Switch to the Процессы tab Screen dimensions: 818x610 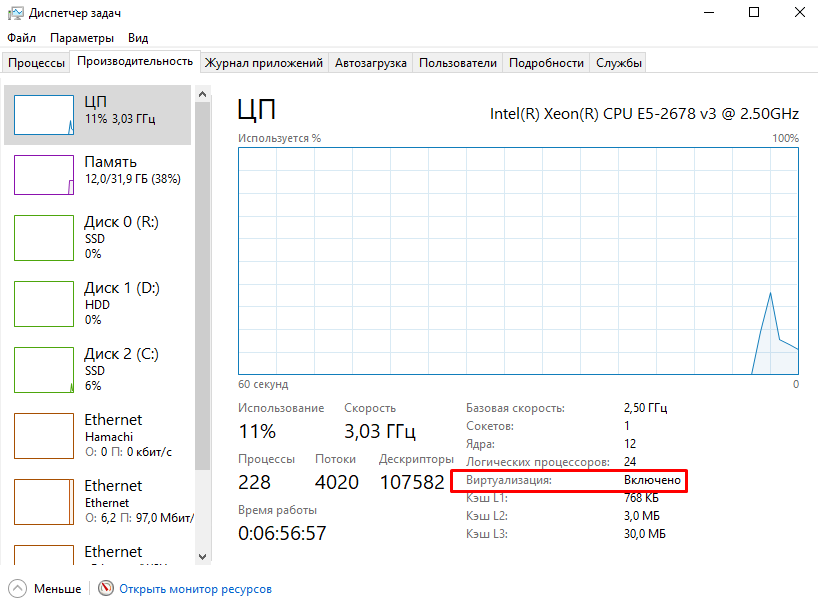[x=37, y=63]
